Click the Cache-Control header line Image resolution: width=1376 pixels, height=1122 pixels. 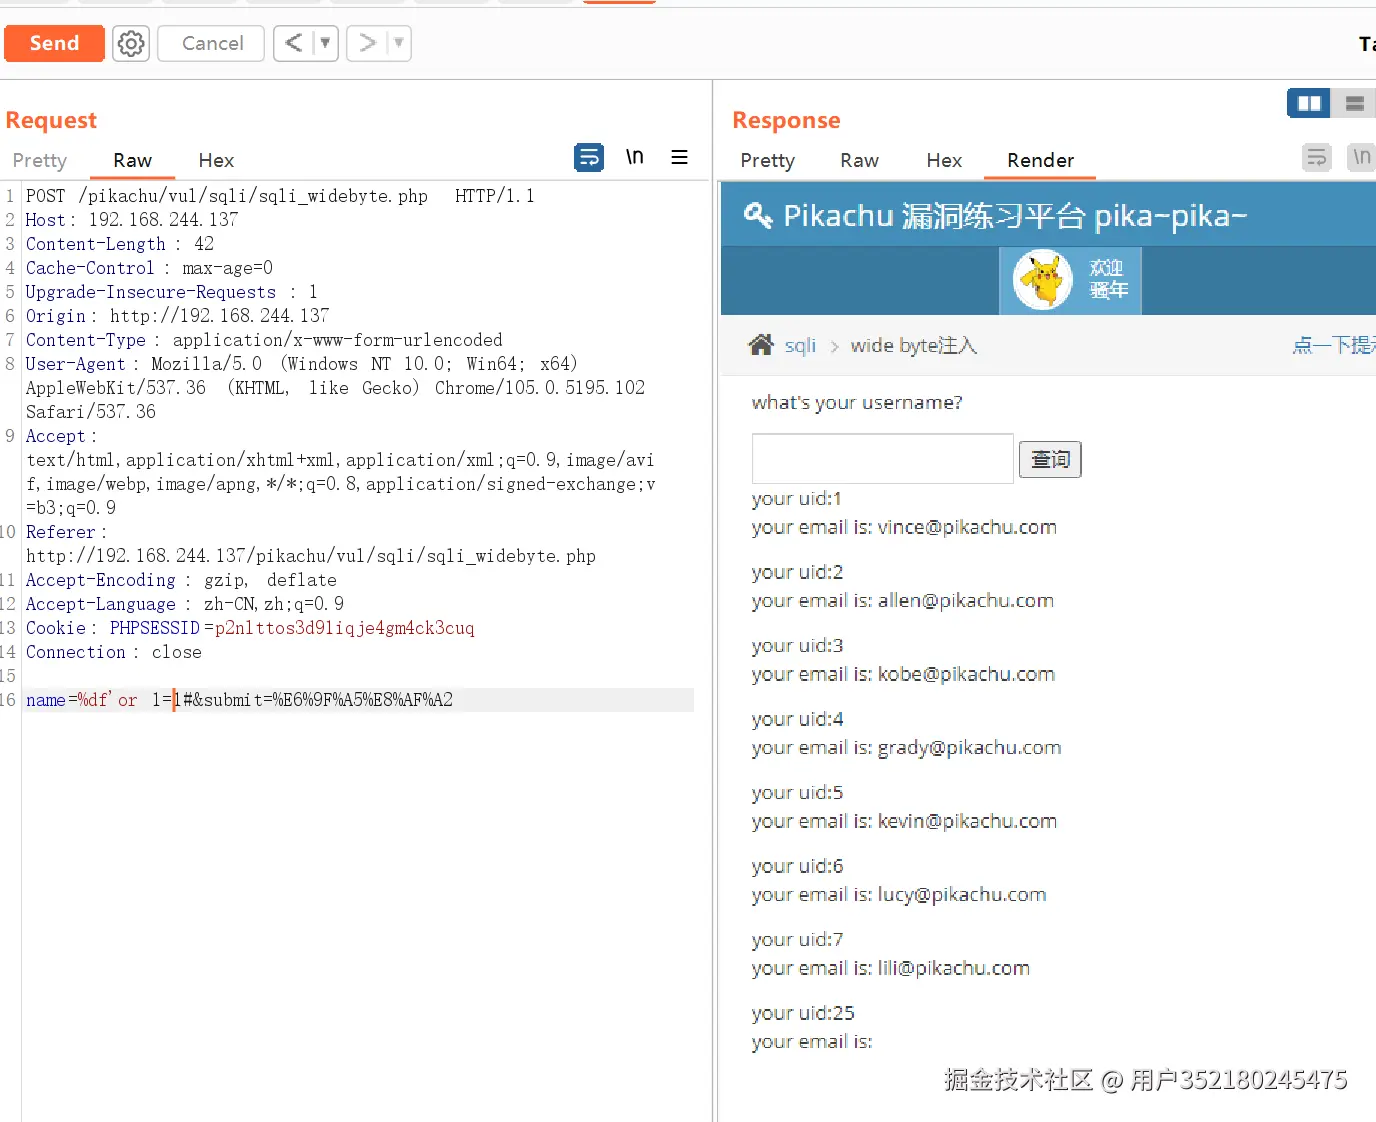click(x=149, y=268)
